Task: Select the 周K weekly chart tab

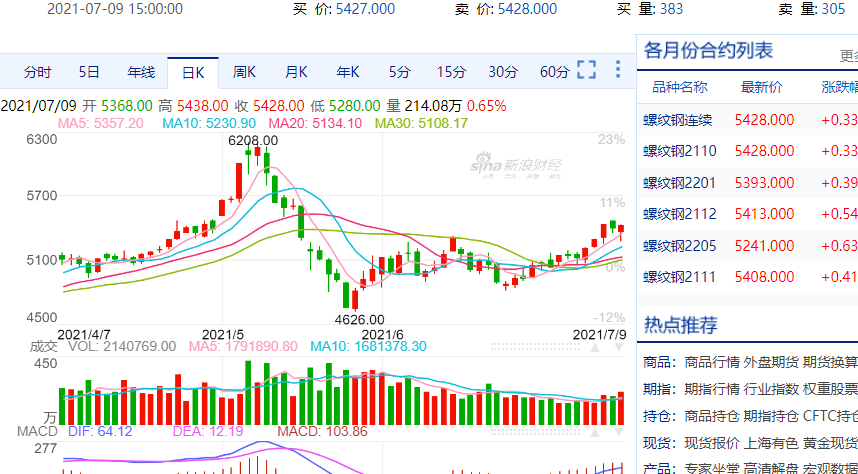Action: 244,72
